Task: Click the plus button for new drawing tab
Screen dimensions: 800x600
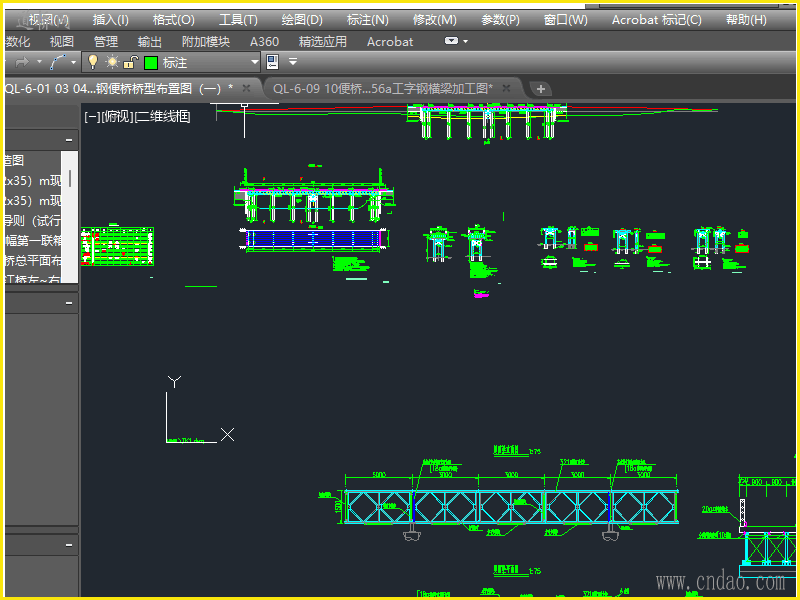Action: coord(541,89)
